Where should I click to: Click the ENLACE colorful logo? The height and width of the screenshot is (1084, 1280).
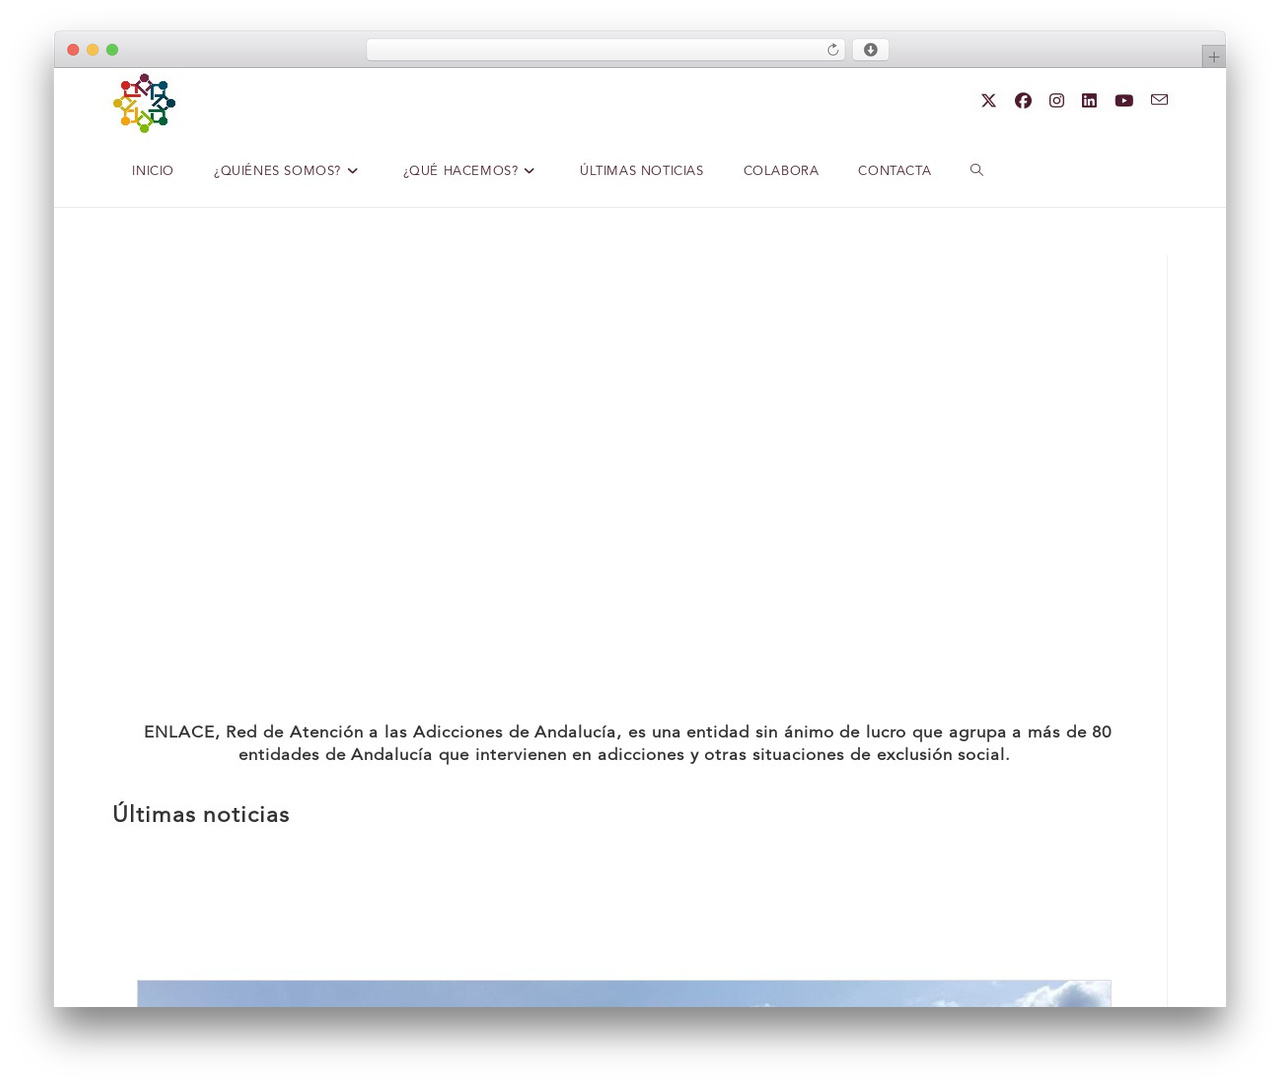[x=144, y=103]
